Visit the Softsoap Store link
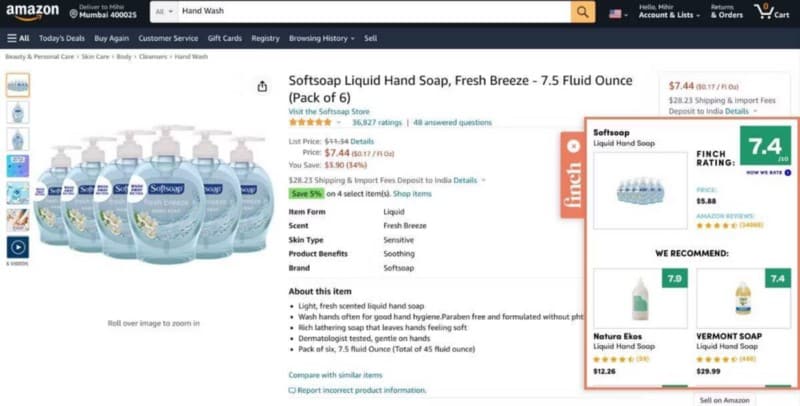Image resolution: width=800 pixels, height=406 pixels. pos(329,111)
